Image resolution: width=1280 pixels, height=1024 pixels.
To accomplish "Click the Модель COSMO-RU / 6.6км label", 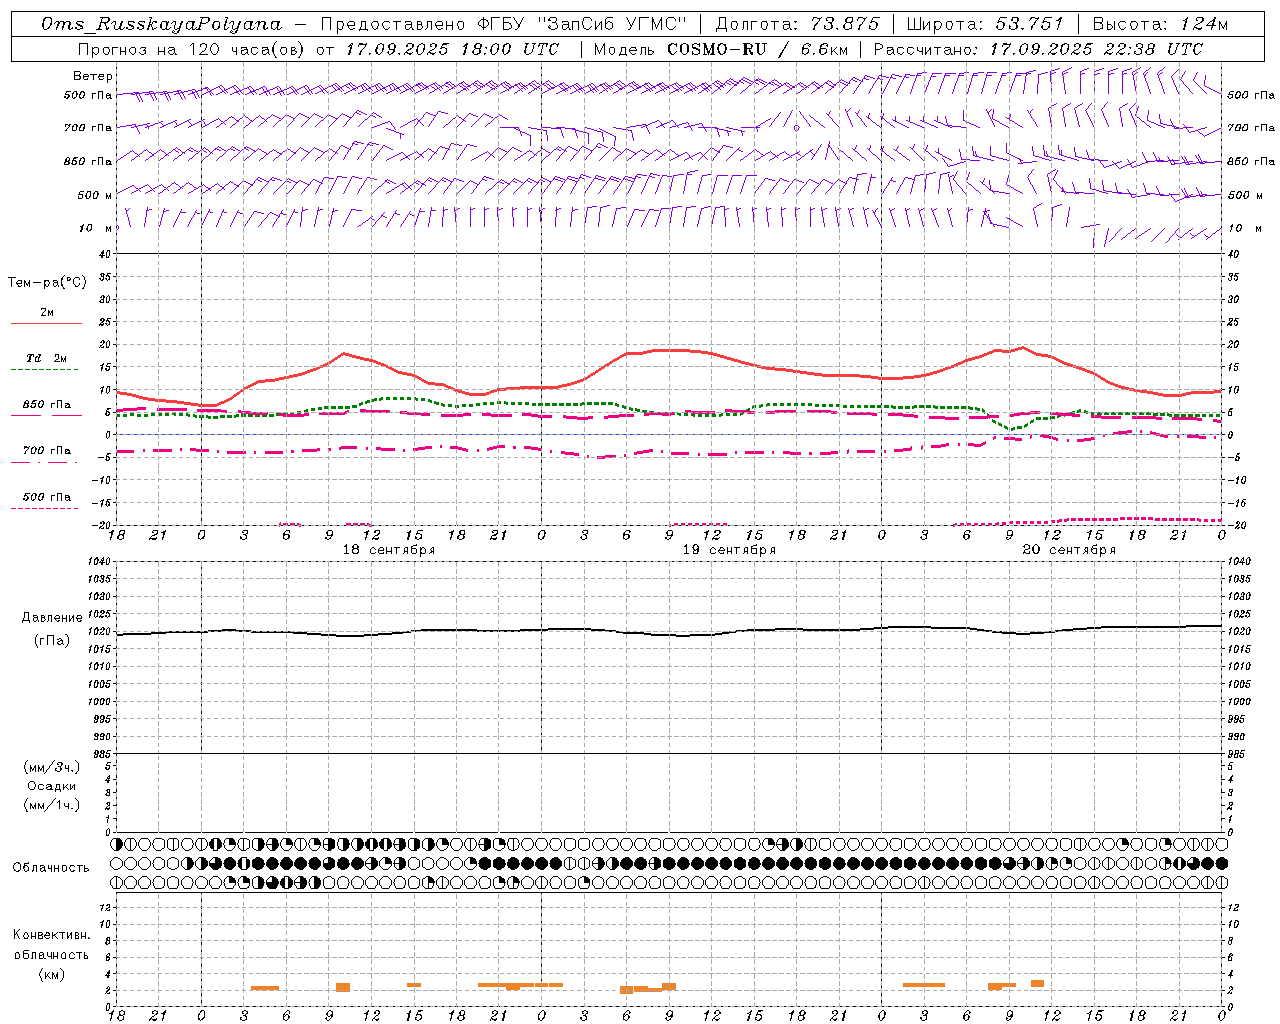I will [721, 49].
